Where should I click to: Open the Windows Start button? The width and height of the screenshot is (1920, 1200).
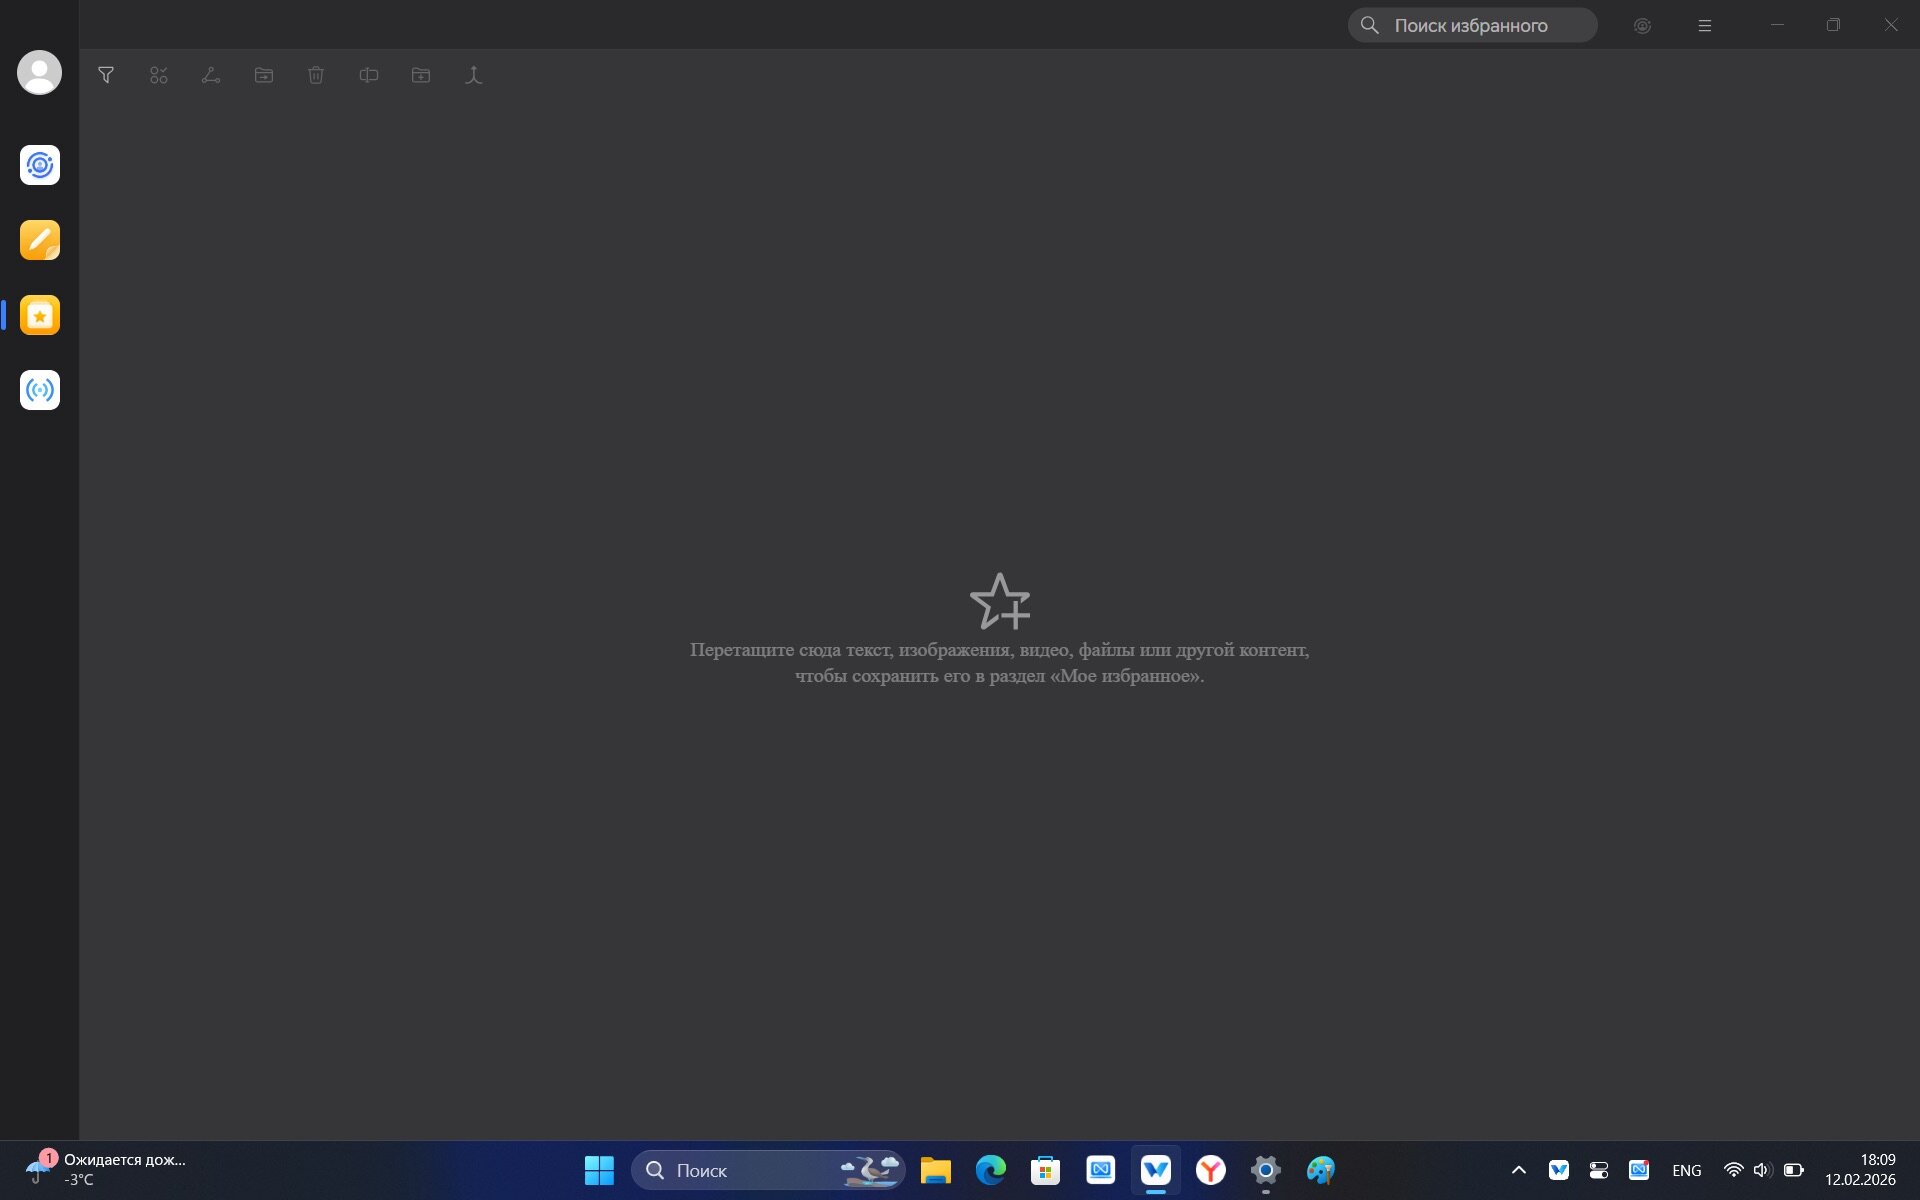[x=599, y=1170]
